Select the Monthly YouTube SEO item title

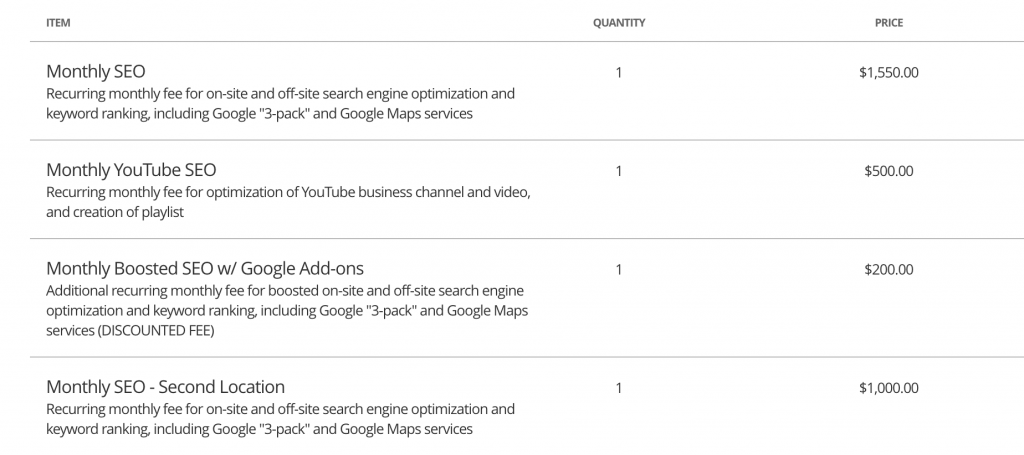point(131,170)
